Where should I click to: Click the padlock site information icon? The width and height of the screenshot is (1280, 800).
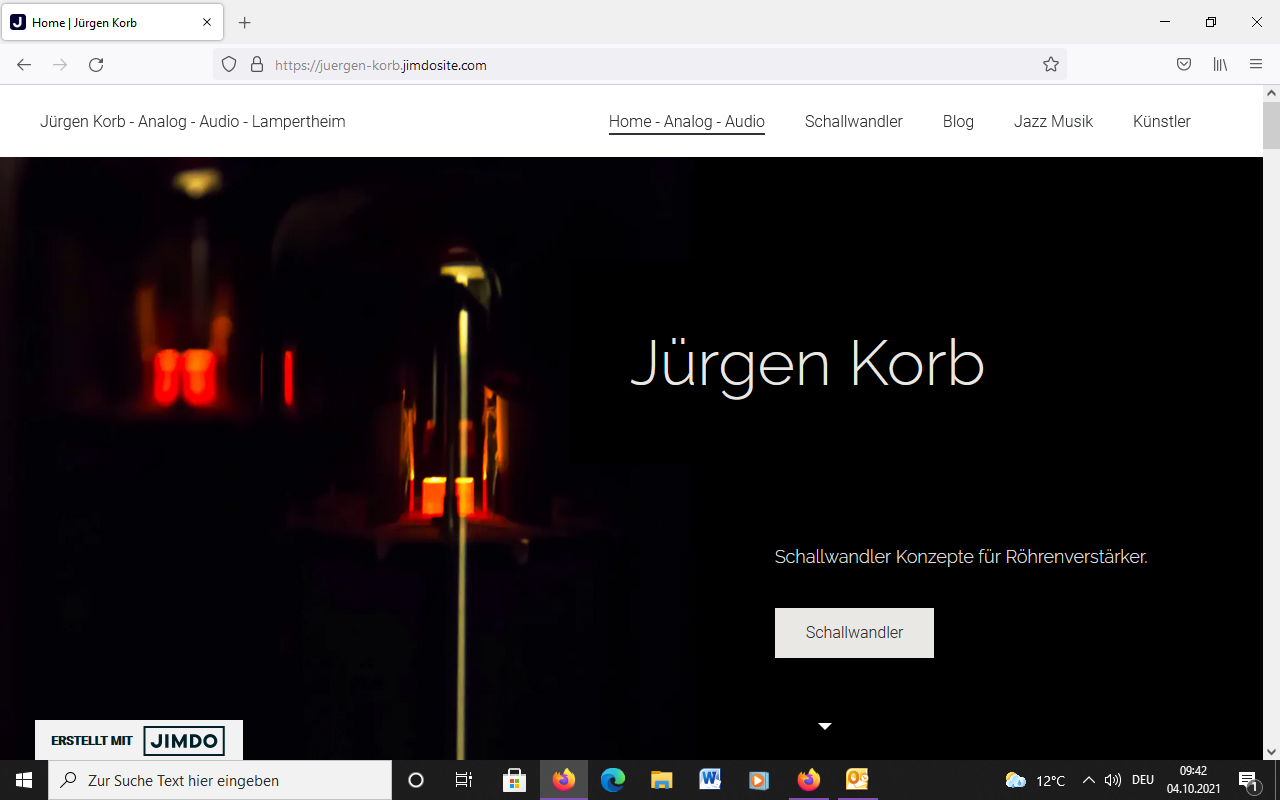pyautogui.click(x=256, y=65)
